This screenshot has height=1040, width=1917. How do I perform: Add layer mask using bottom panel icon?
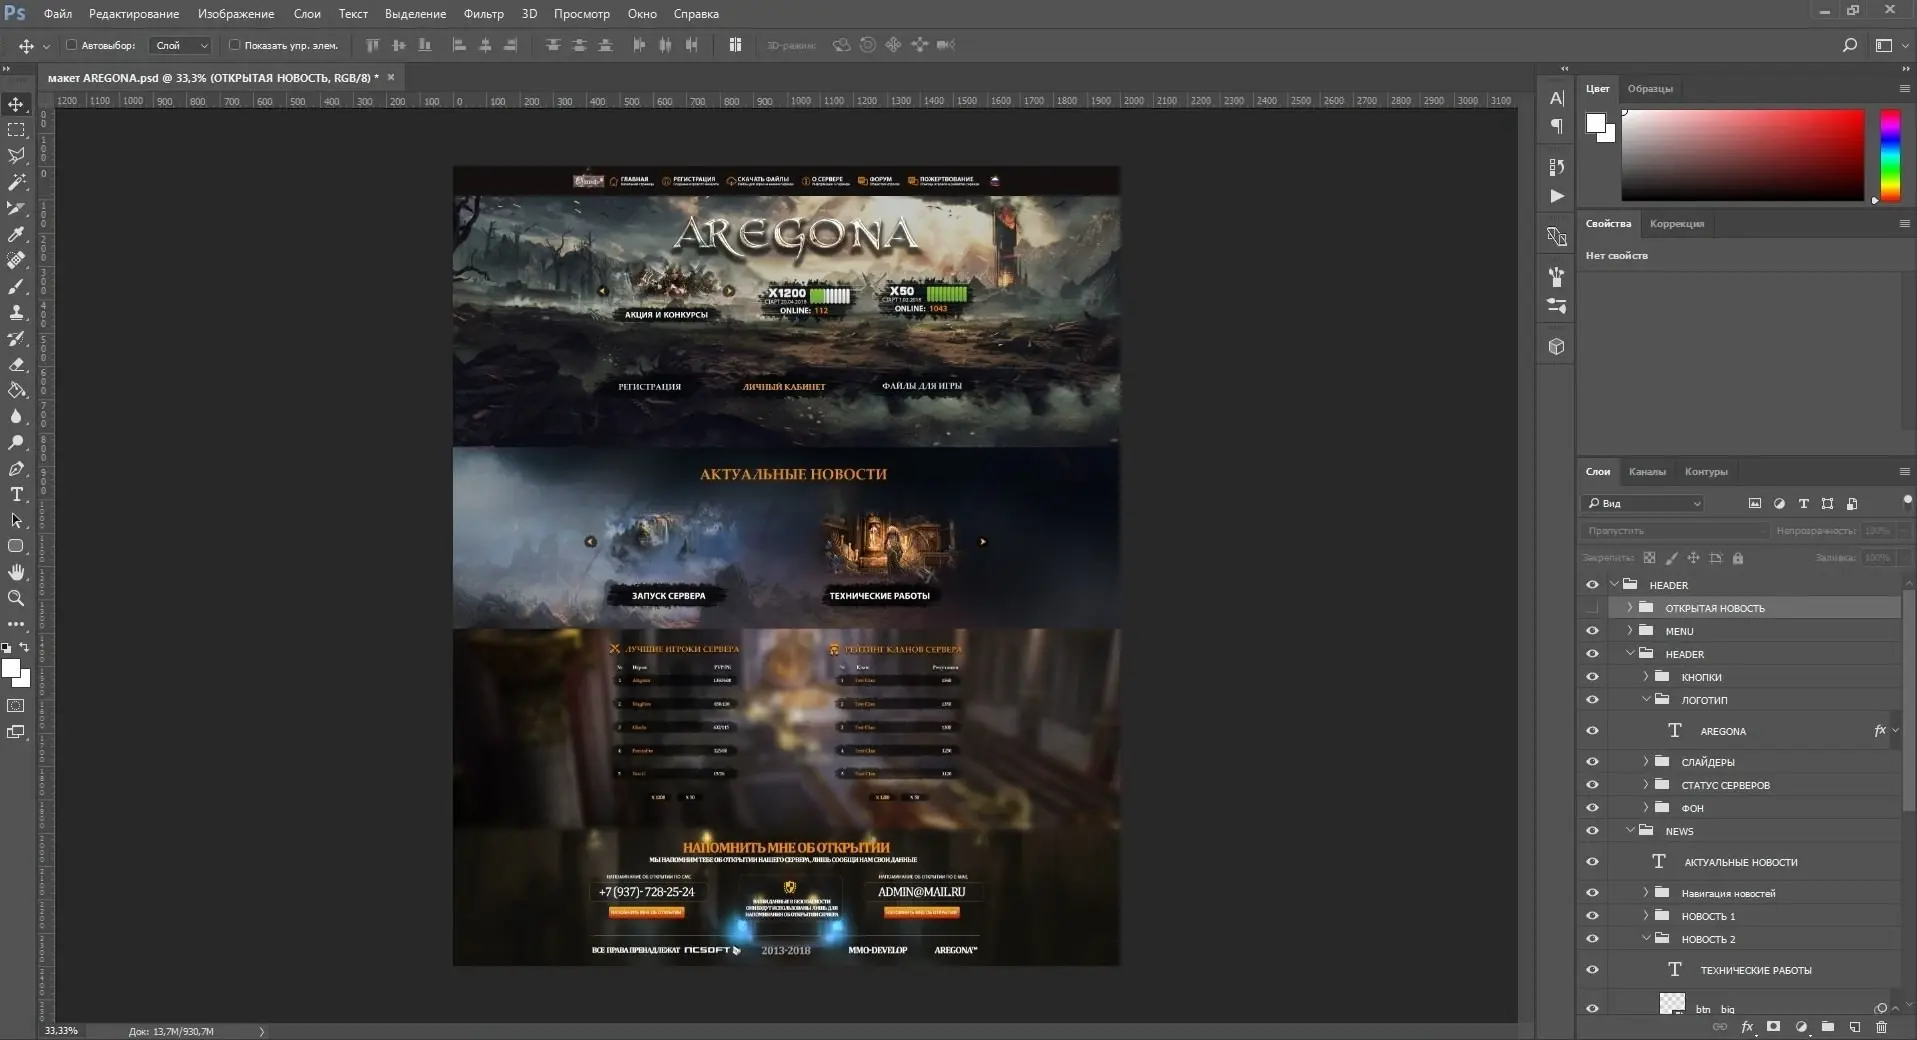tap(1773, 1027)
